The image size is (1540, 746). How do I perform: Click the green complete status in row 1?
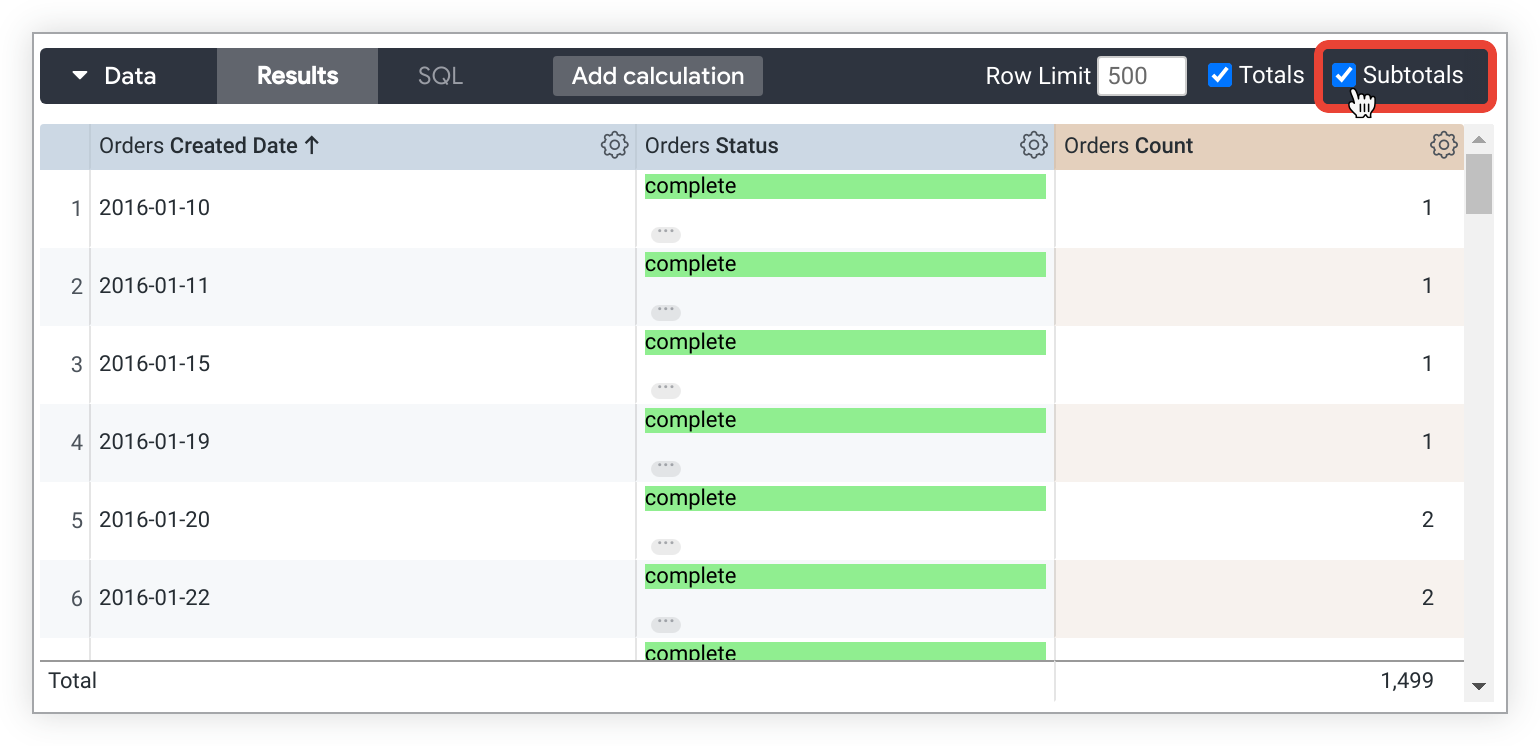click(x=844, y=187)
